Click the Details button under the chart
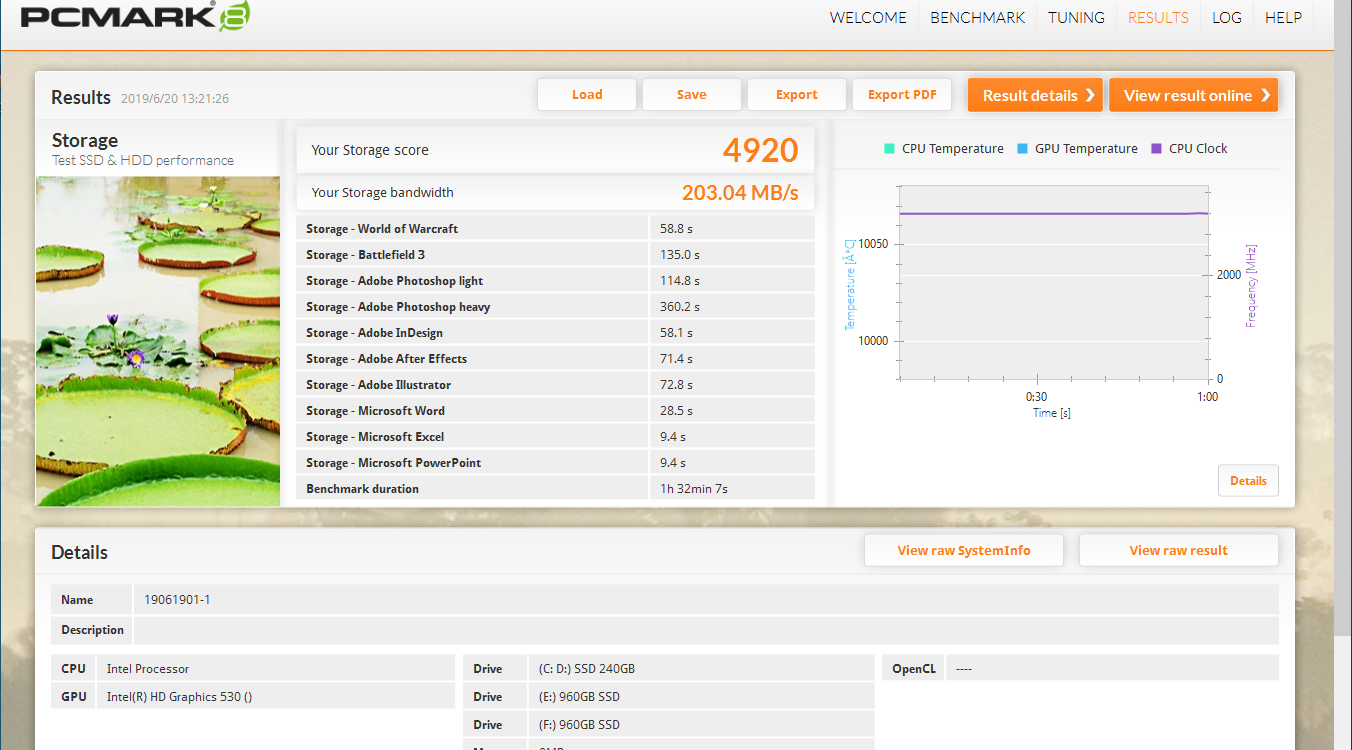This screenshot has width=1352, height=750. pos(1248,481)
